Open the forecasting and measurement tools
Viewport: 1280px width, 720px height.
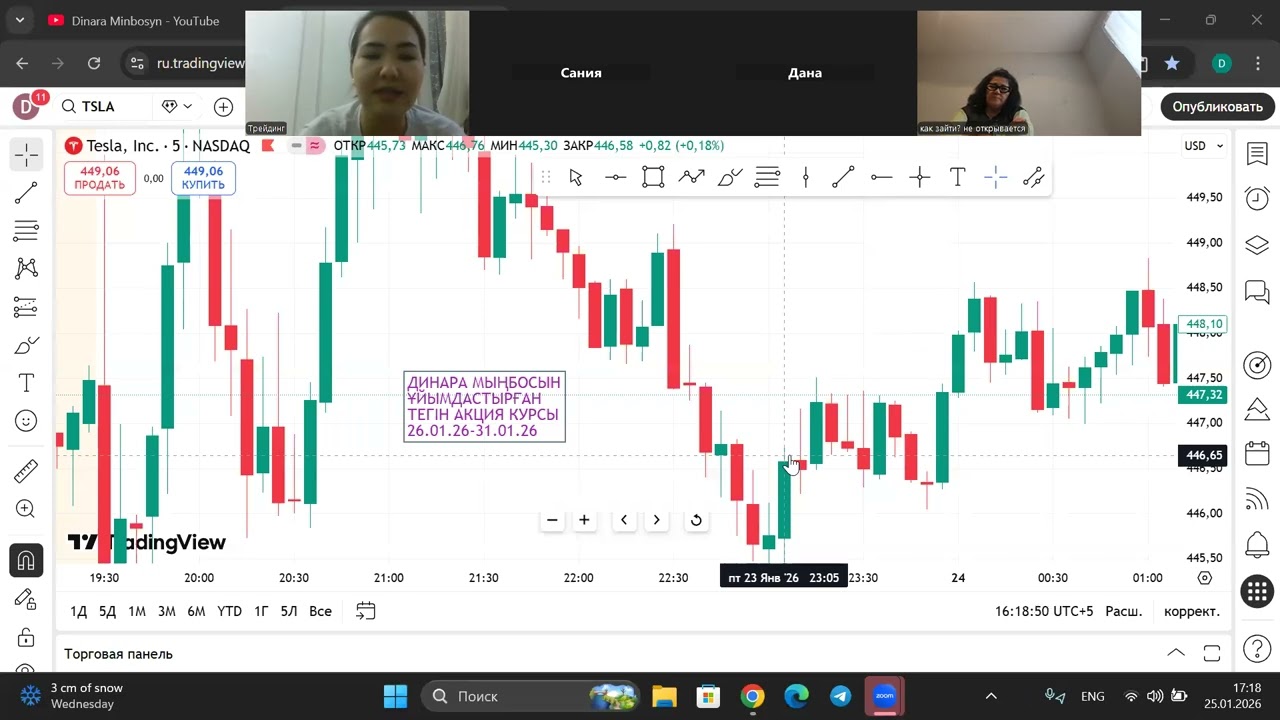point(26,307)
